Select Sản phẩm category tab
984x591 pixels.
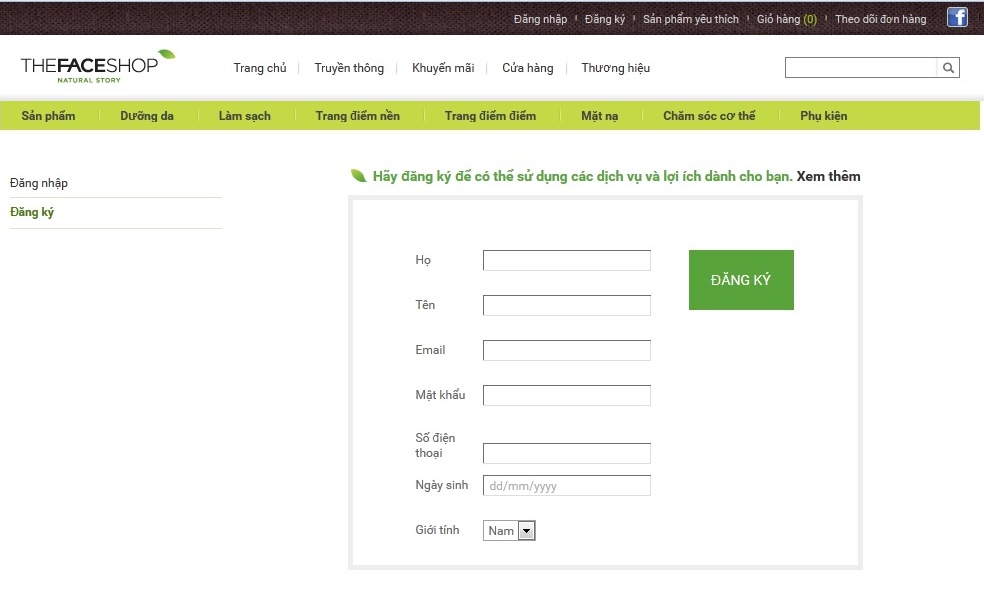coord(48,116)
